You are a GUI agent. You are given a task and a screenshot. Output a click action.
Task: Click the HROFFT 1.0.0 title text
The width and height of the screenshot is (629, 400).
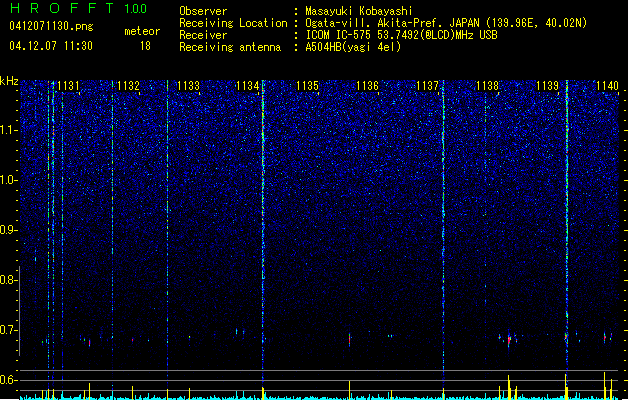tap(79, 8)
